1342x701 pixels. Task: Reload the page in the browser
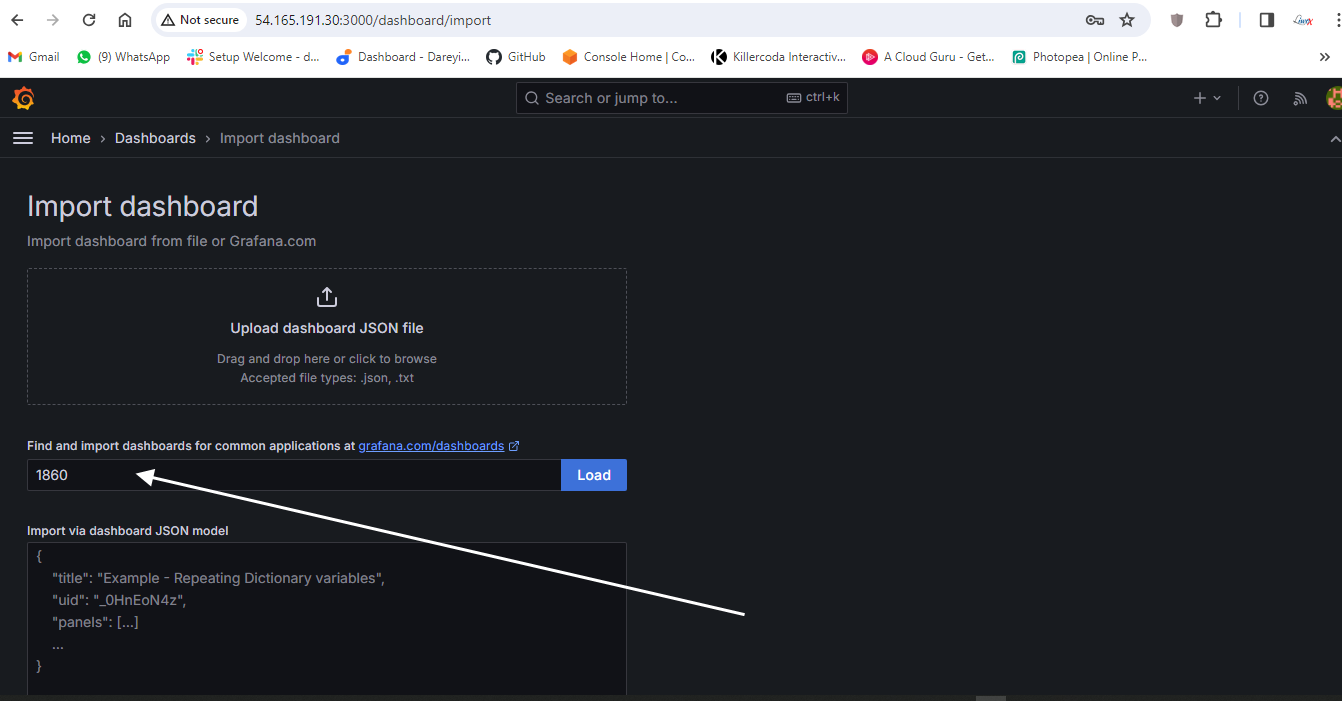[x=89, y=20]
